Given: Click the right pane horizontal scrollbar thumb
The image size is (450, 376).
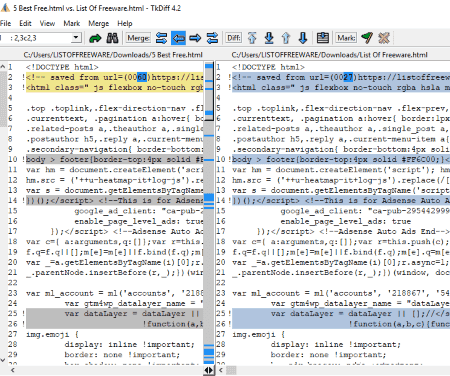Looking at the screenshot, I should pyautogui.click(x=231, y=370).
